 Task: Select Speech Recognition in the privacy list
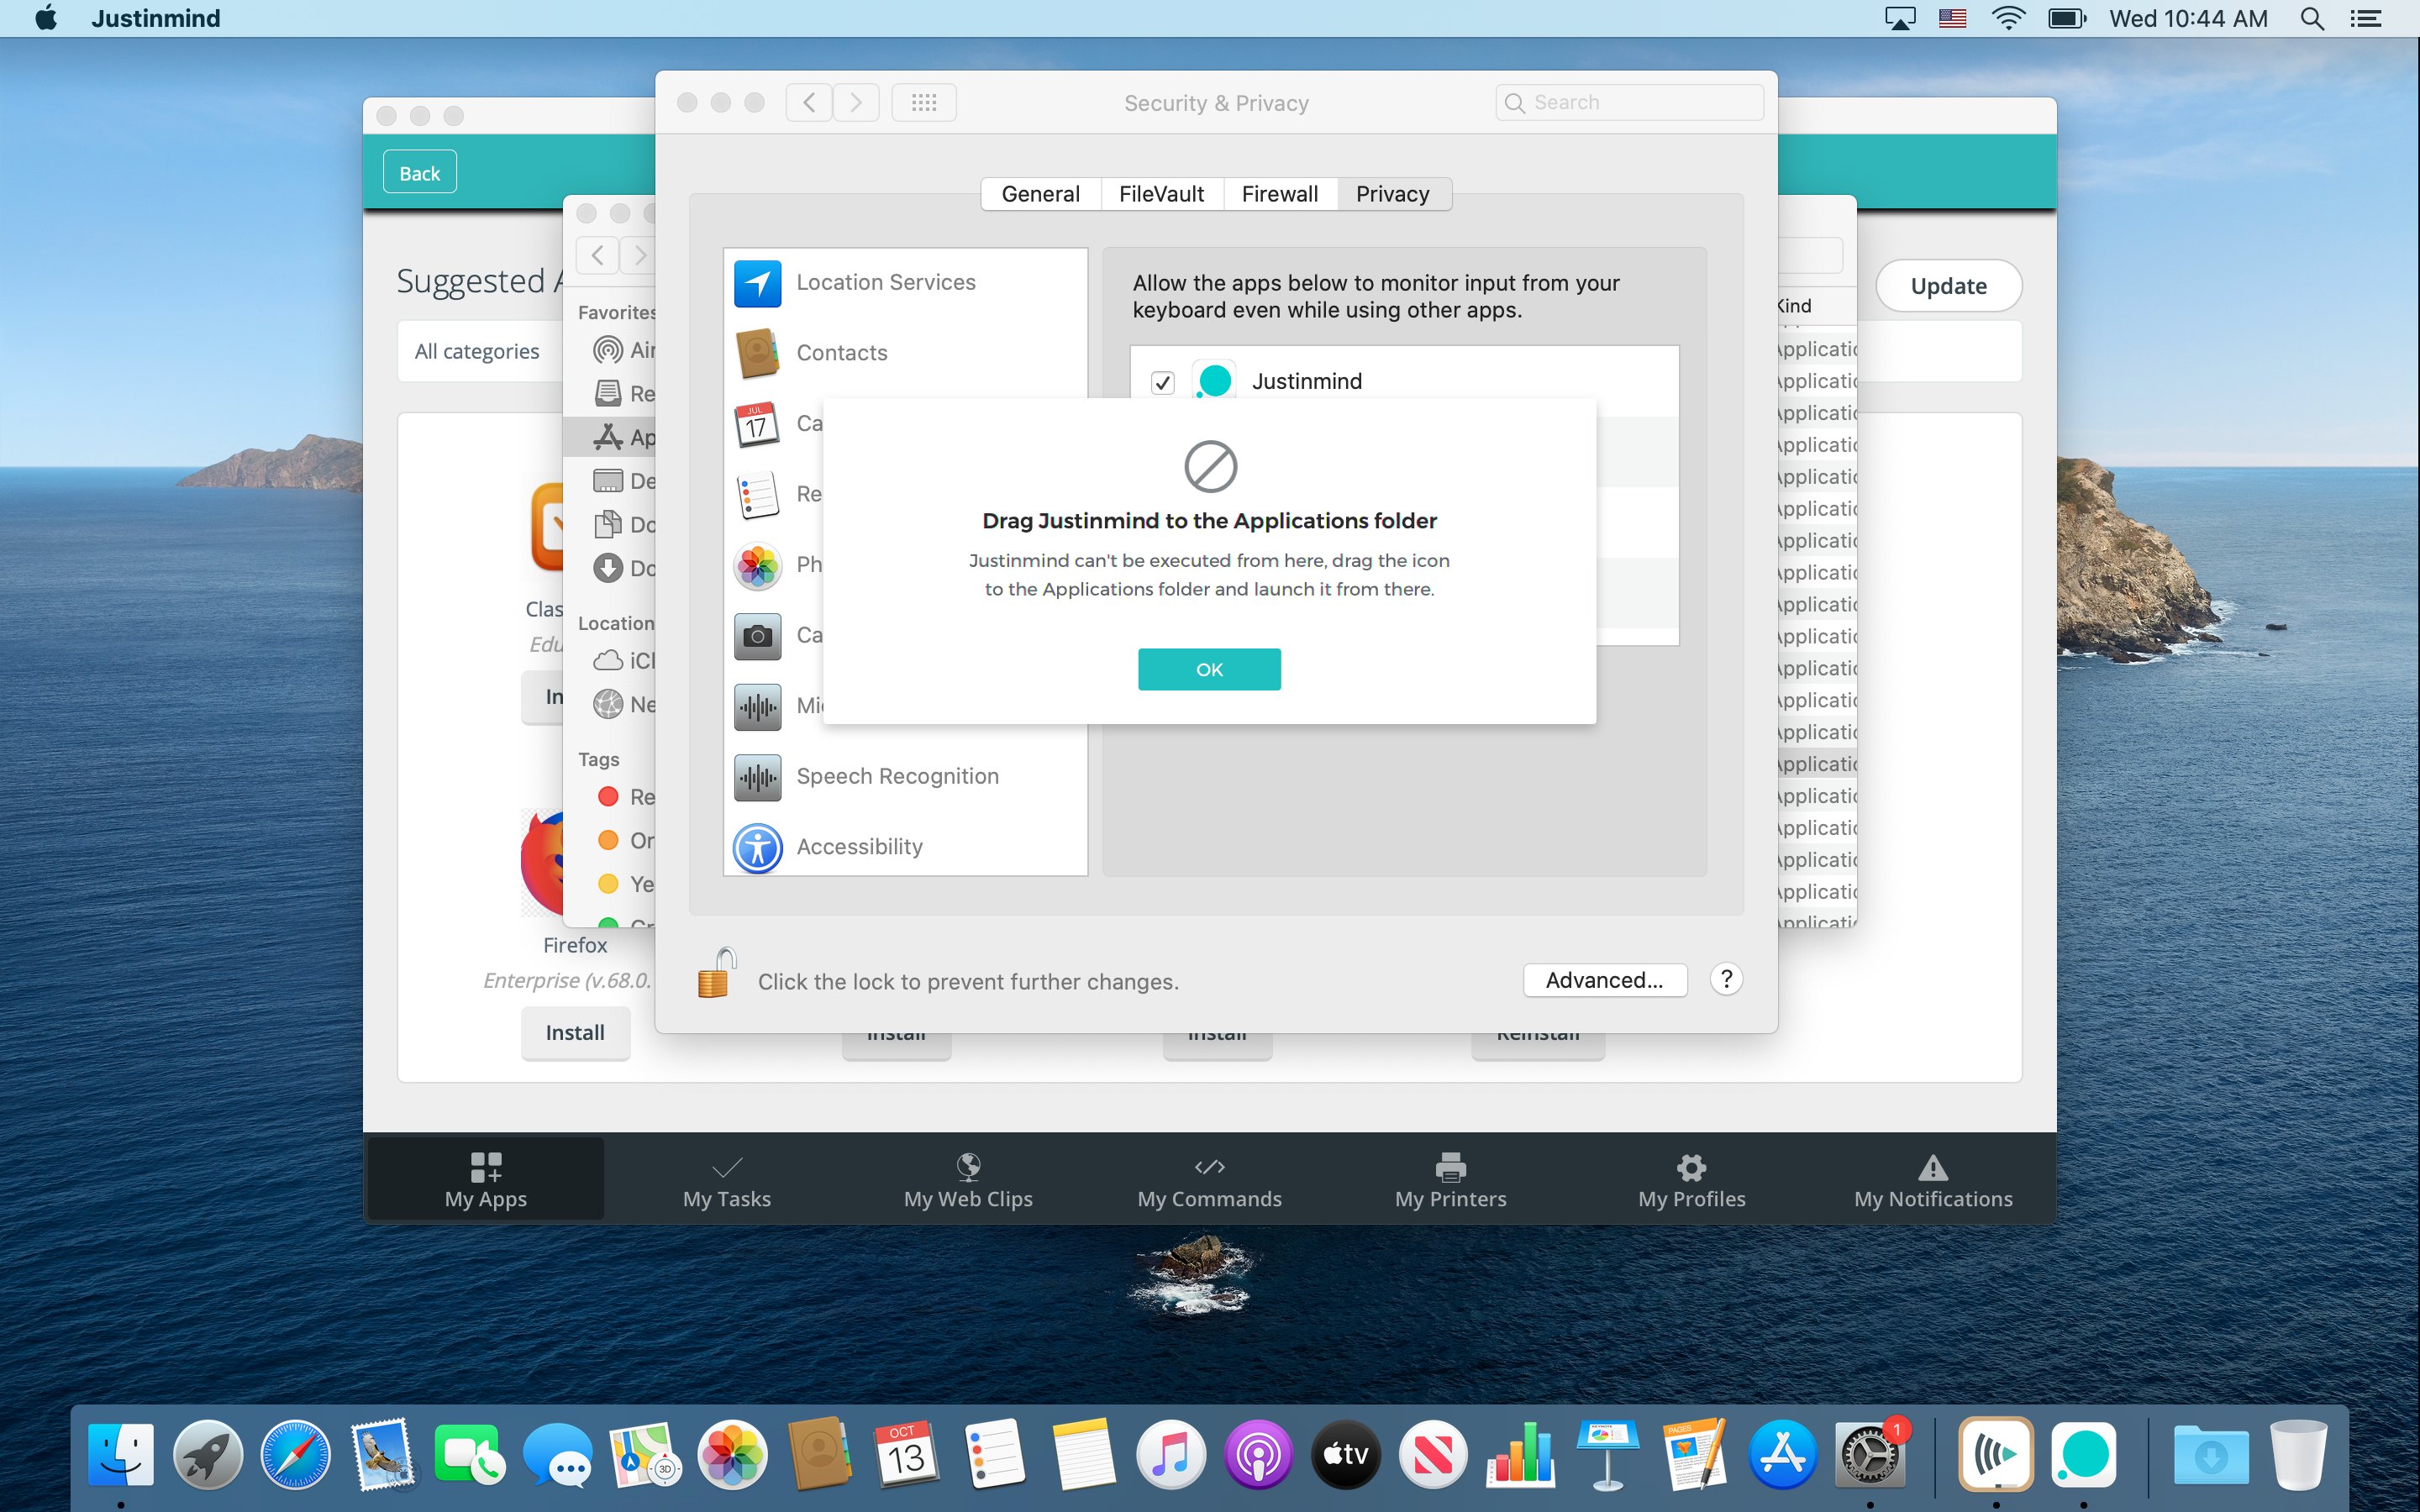[x=896, y=777]
